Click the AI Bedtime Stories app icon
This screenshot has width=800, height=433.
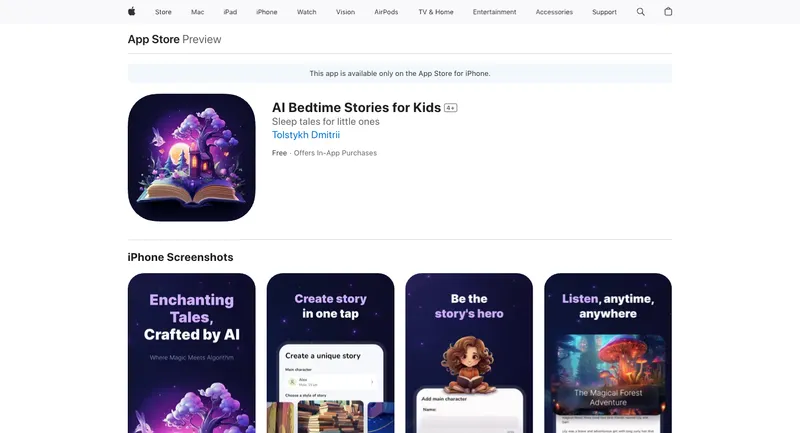click(x=191, y=158)
